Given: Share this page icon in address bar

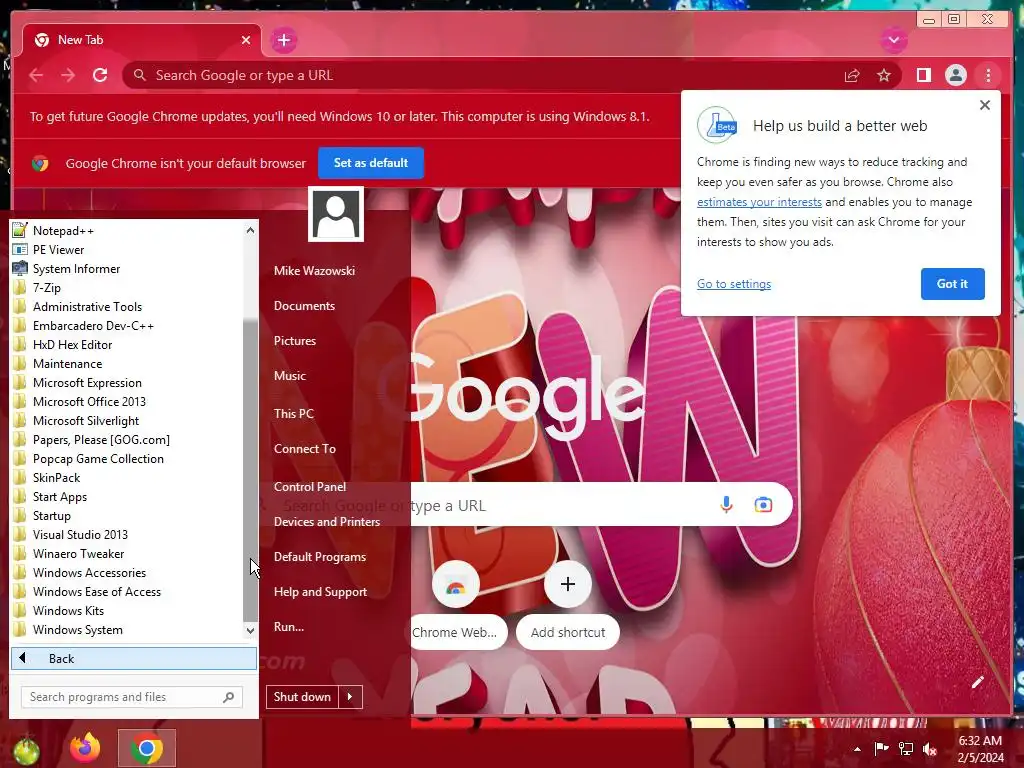Looking at the screenshot, I should (852, 76).
